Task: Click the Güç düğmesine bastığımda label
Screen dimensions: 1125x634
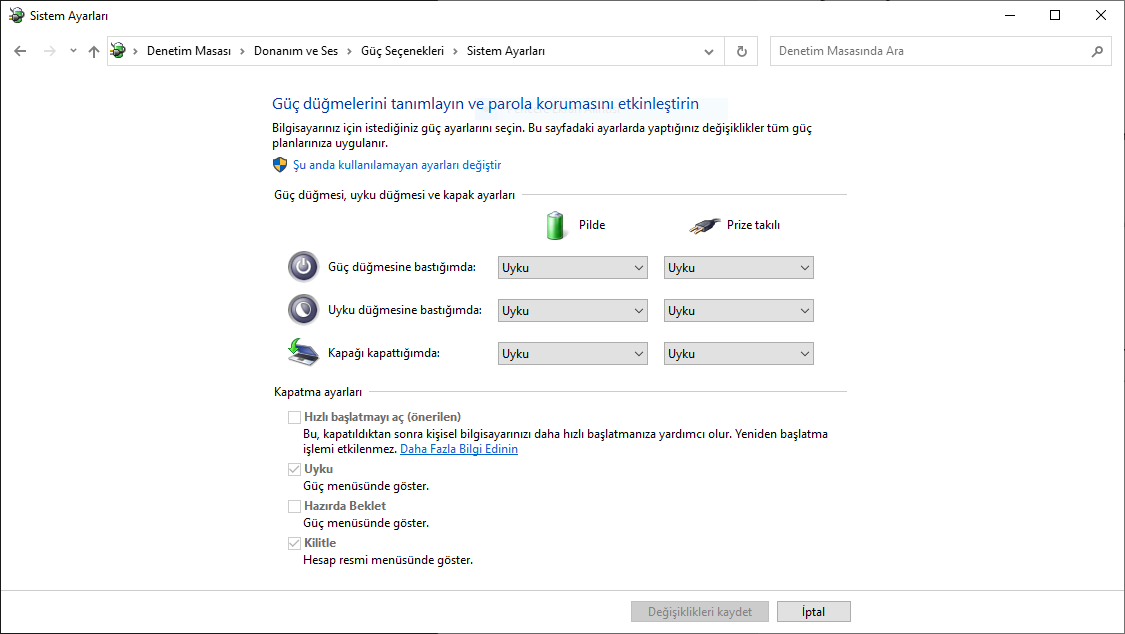Action: (x=402, y=267)
